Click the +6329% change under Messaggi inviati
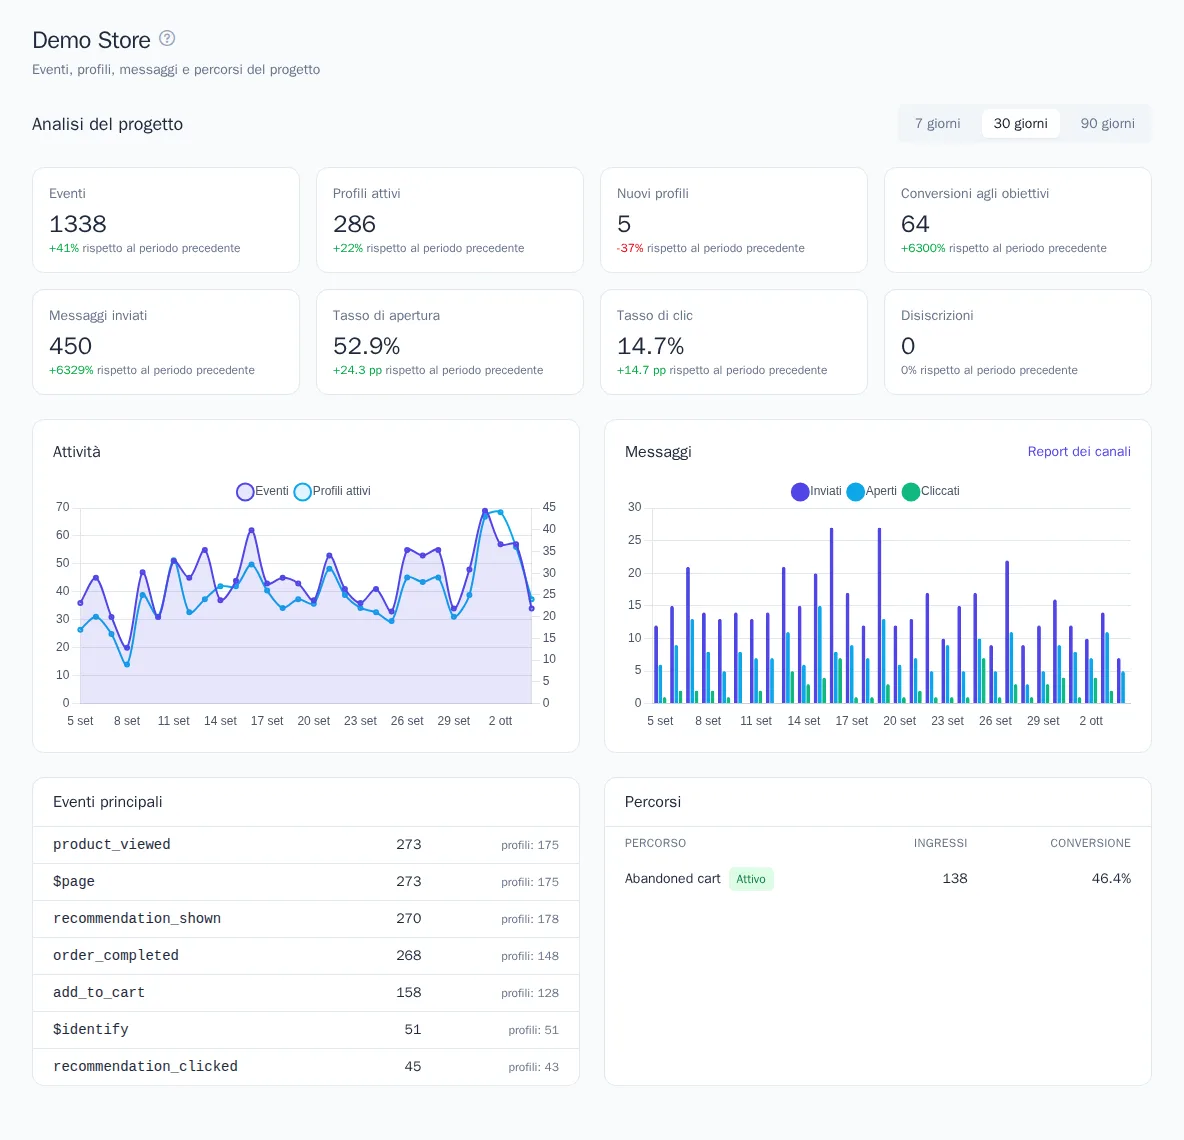1184x1140 pixels. pyautogui.click(x=71, y=371)
